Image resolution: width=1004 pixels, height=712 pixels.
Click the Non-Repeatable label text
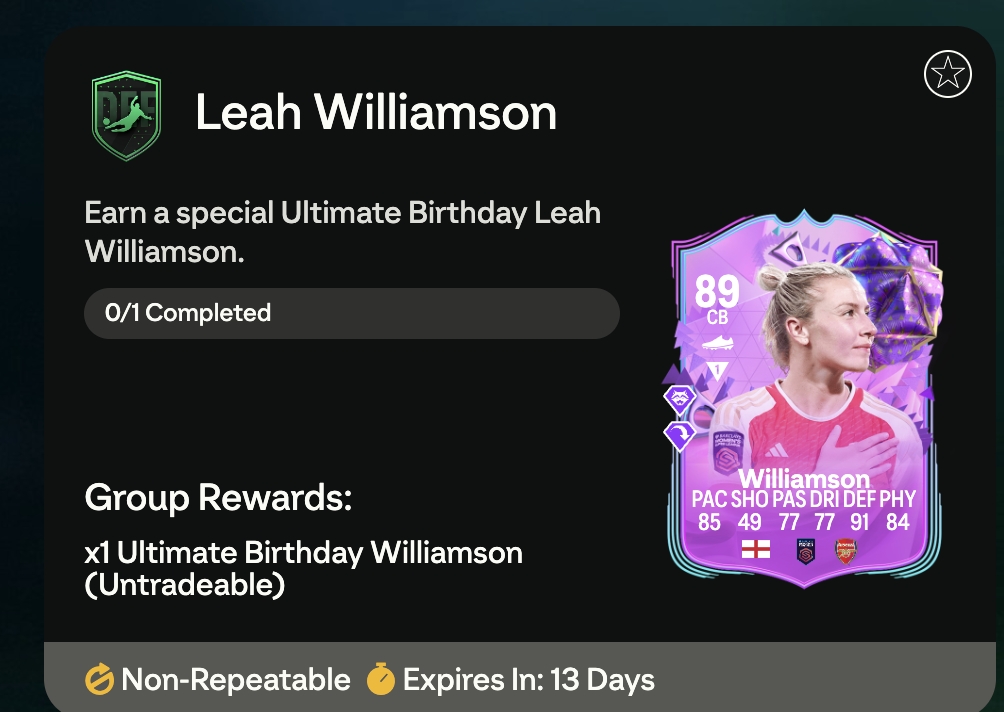click(x=236, y=680)
